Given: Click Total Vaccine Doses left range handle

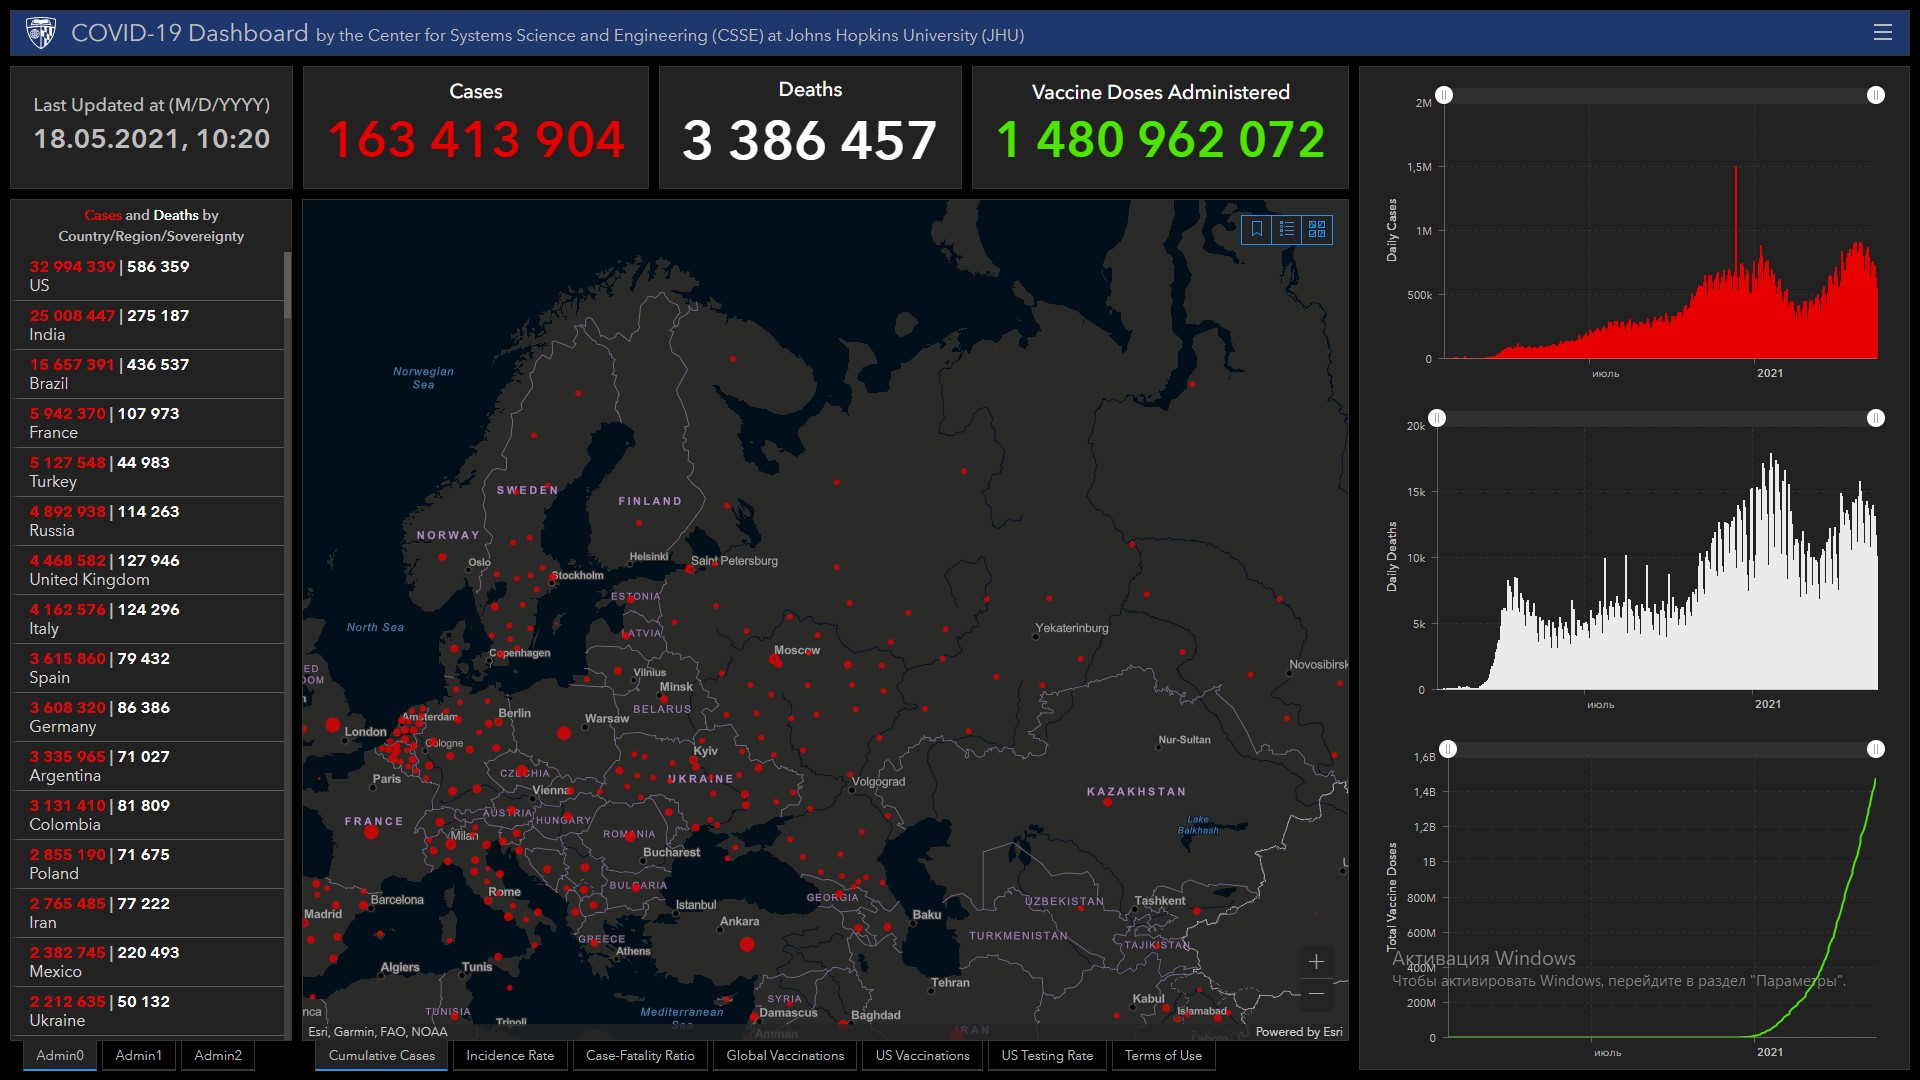Looking at the screenshot, I should tap(1448, 749).
